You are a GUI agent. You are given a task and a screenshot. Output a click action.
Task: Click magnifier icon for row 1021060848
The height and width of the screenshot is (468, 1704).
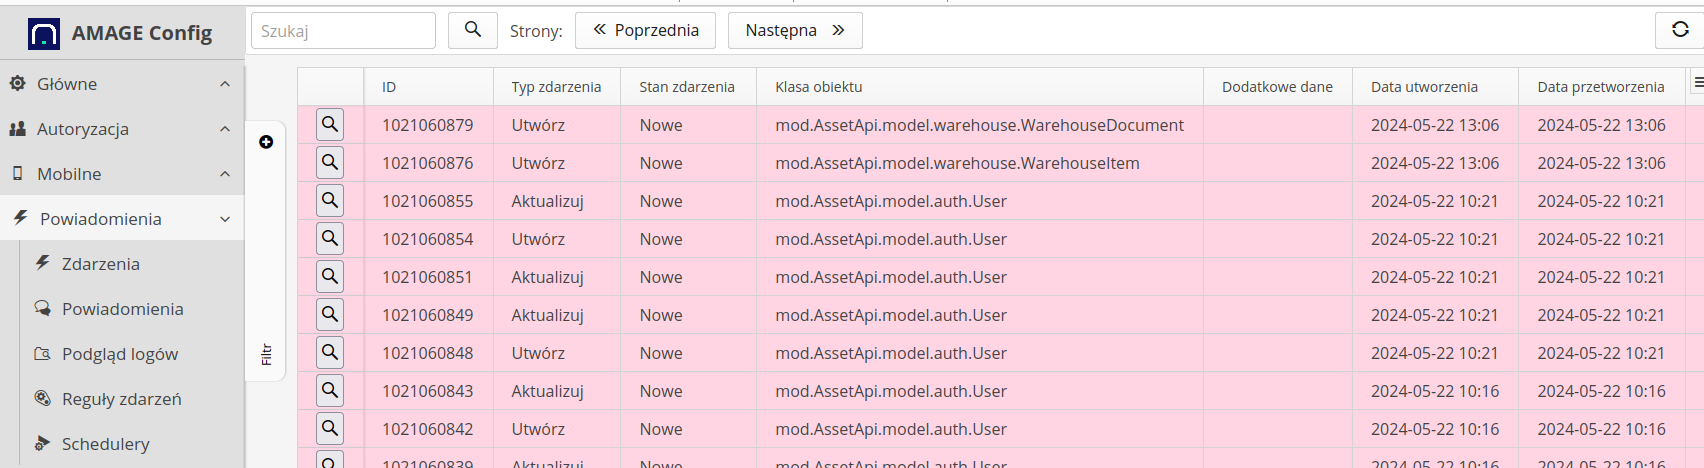[x=330, y=353]
